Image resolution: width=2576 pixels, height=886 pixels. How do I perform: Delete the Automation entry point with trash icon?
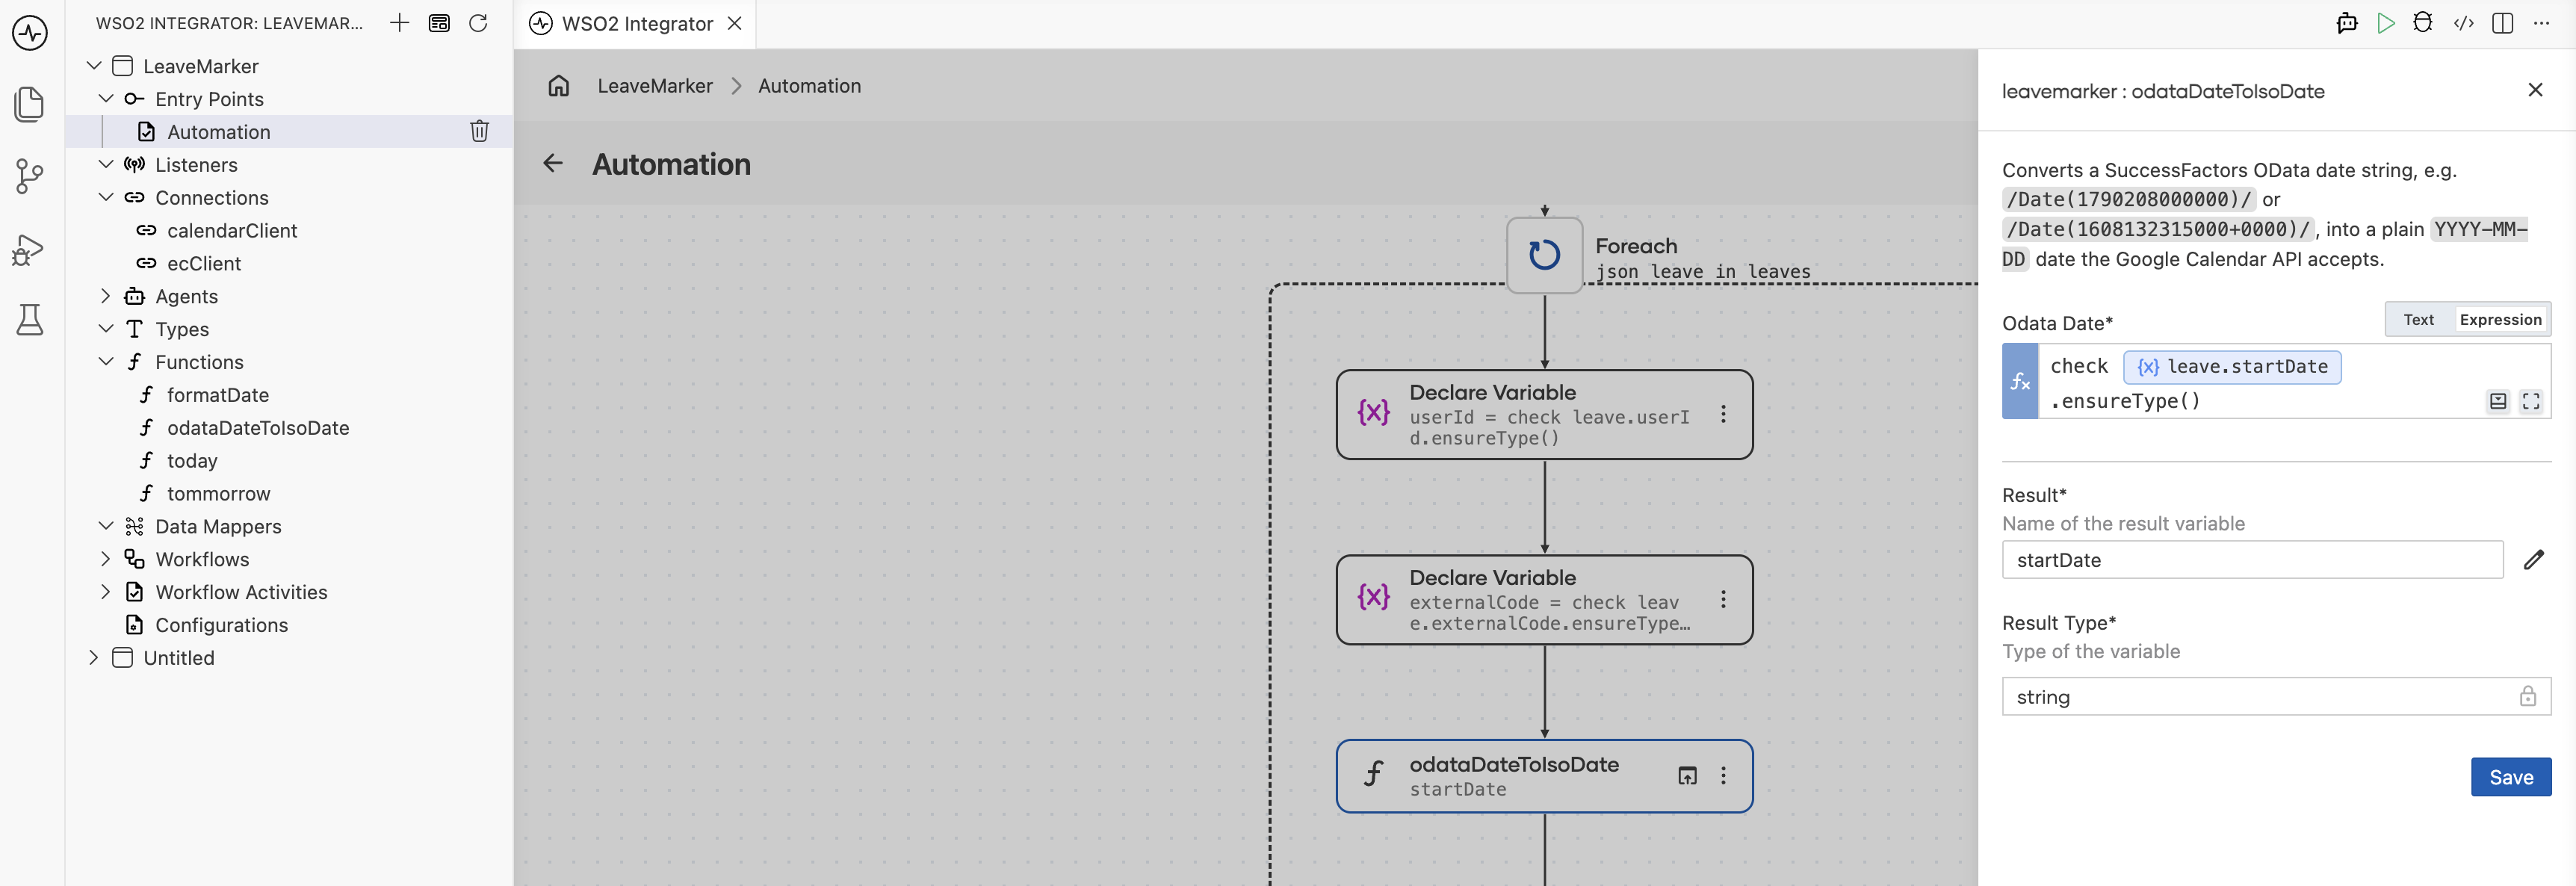479,131
